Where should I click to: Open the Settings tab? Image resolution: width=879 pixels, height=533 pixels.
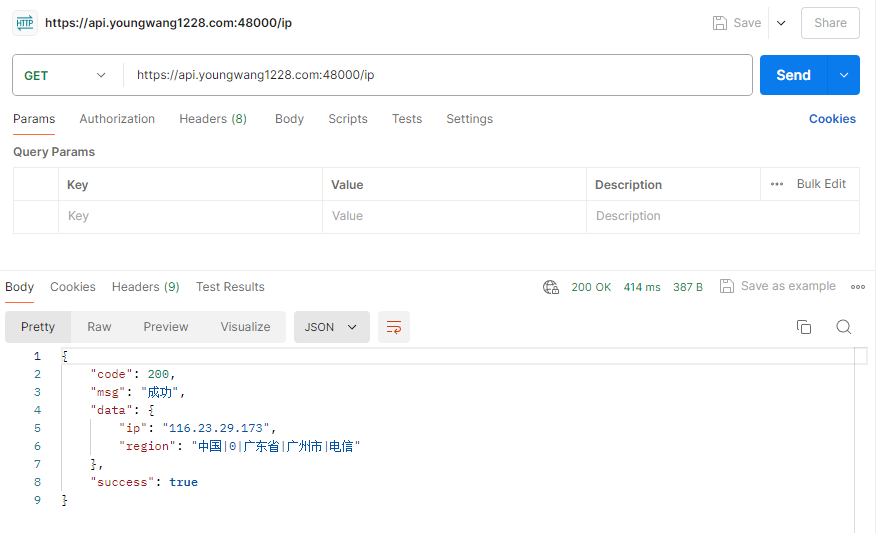pyautogui.click(x=469, y=119)
